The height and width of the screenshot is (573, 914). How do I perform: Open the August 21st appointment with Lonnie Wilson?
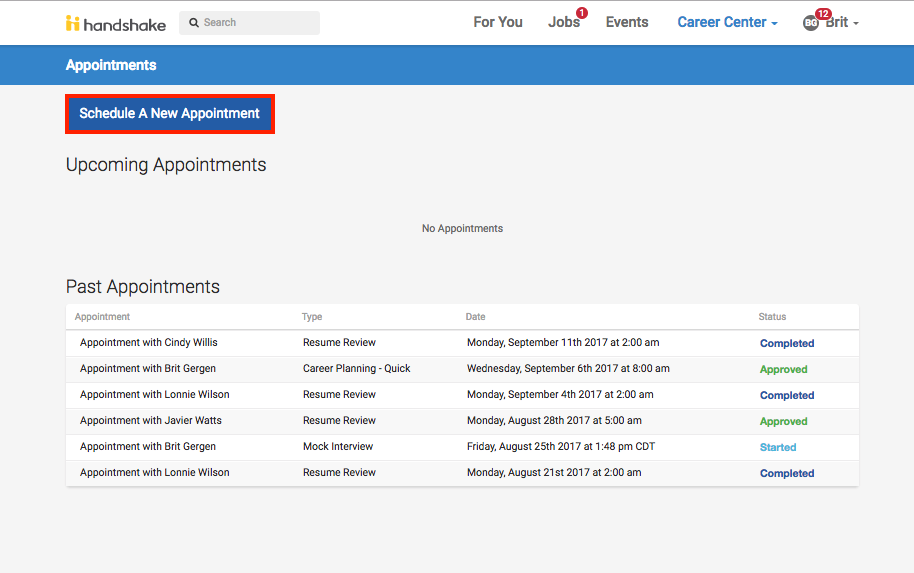(x=154, y=473)
